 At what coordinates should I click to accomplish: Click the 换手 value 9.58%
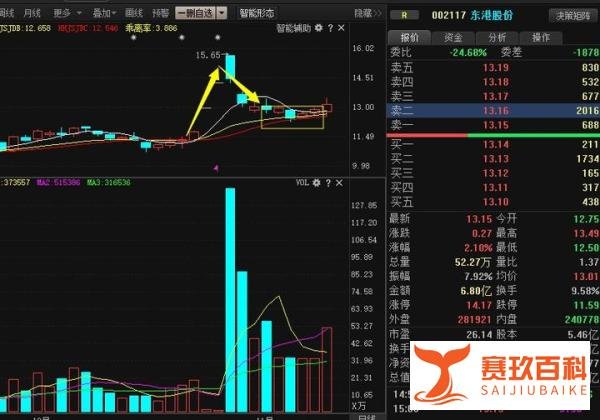coord(585,291)
